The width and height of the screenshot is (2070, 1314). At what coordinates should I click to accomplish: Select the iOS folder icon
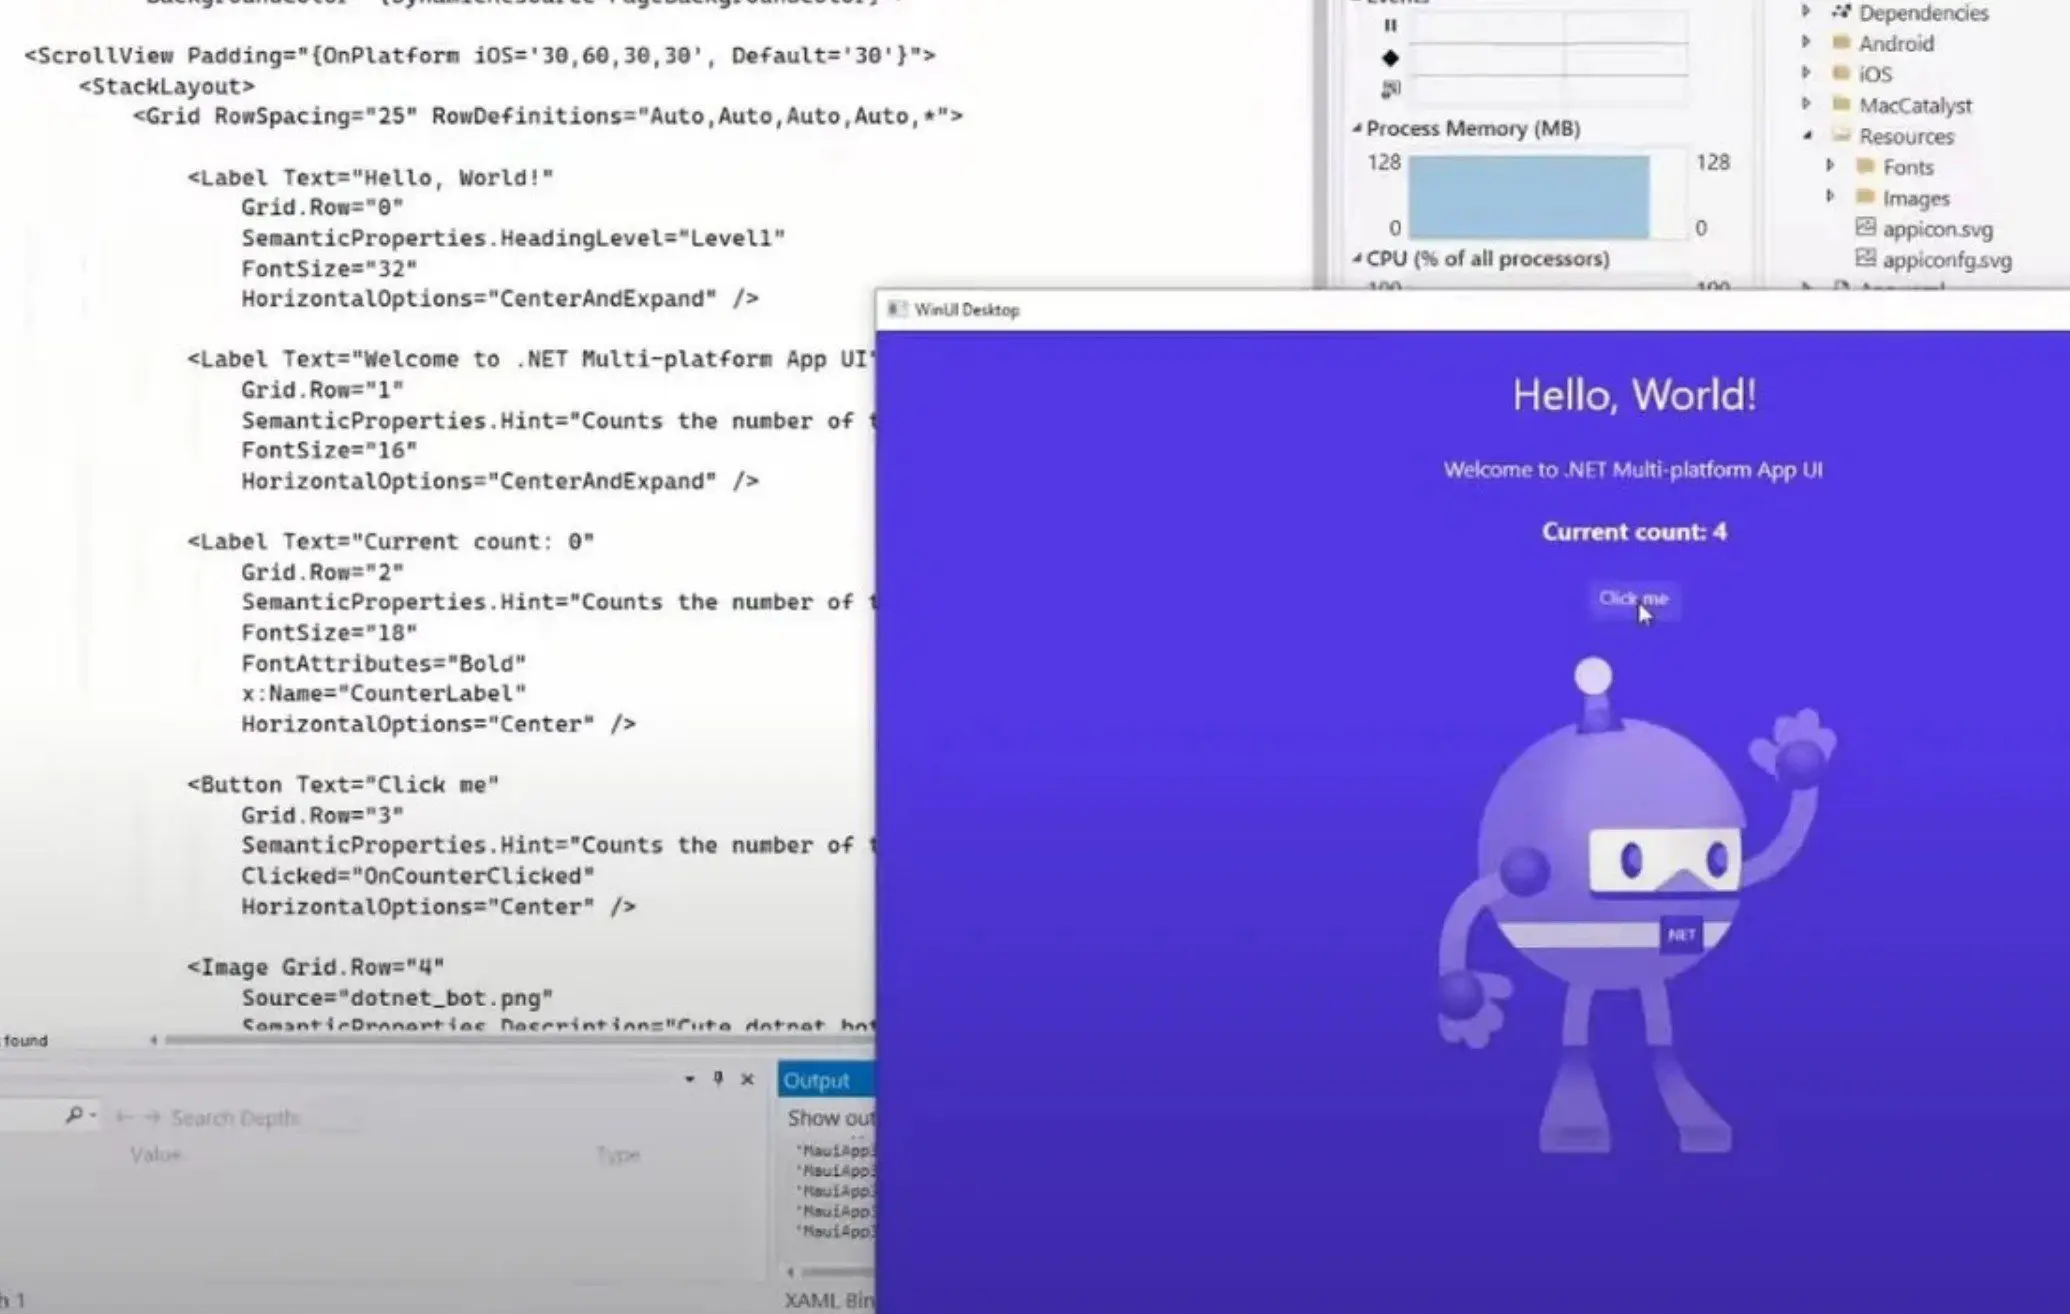[x=1841, y=73]
